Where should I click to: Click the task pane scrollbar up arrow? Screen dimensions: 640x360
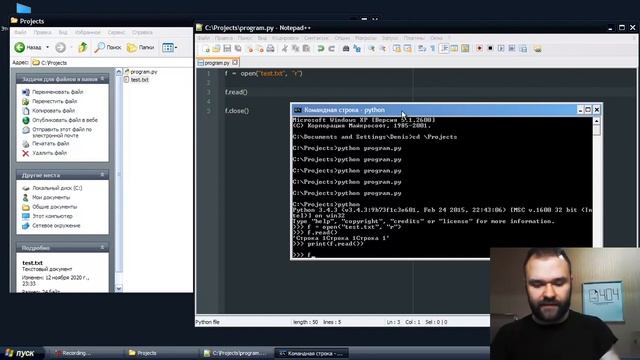click(119, 72)
